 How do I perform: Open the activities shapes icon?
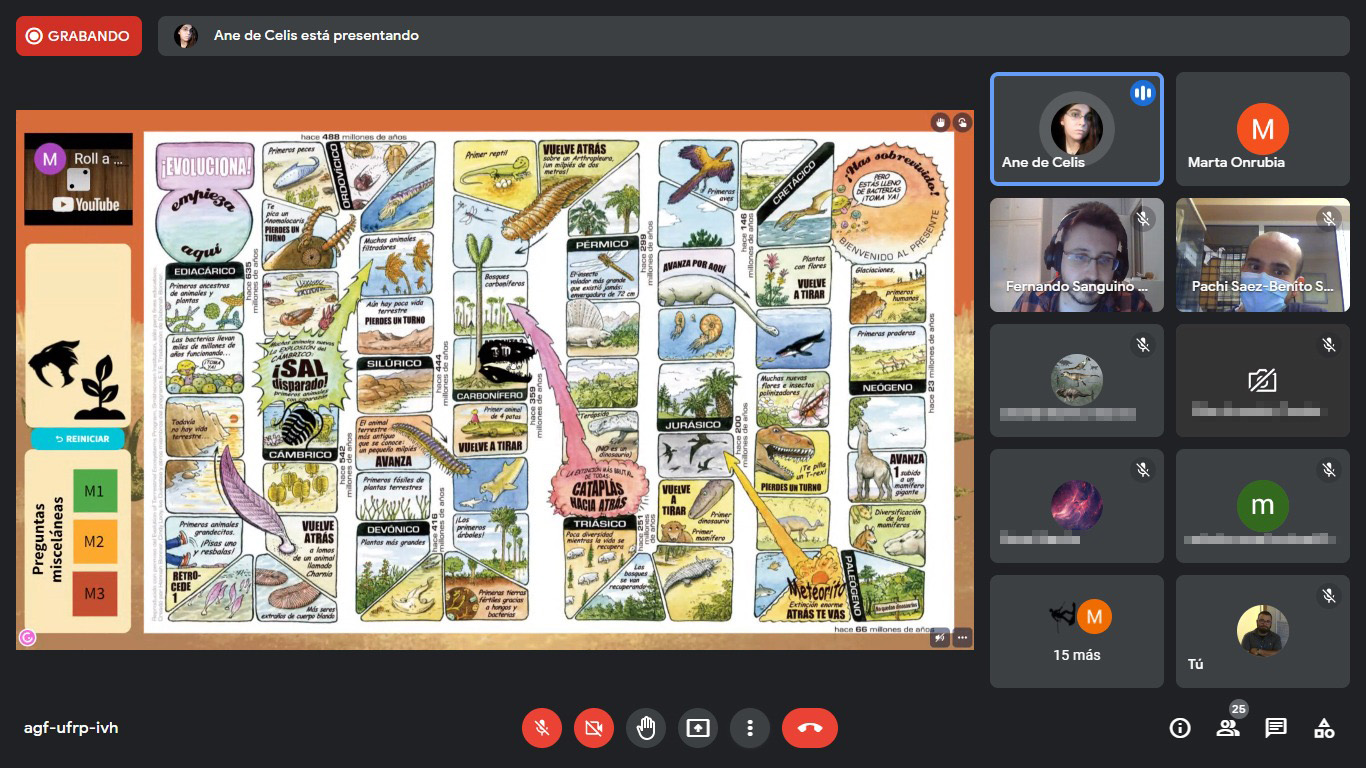pyautogui.click(x=1324, y=728)
